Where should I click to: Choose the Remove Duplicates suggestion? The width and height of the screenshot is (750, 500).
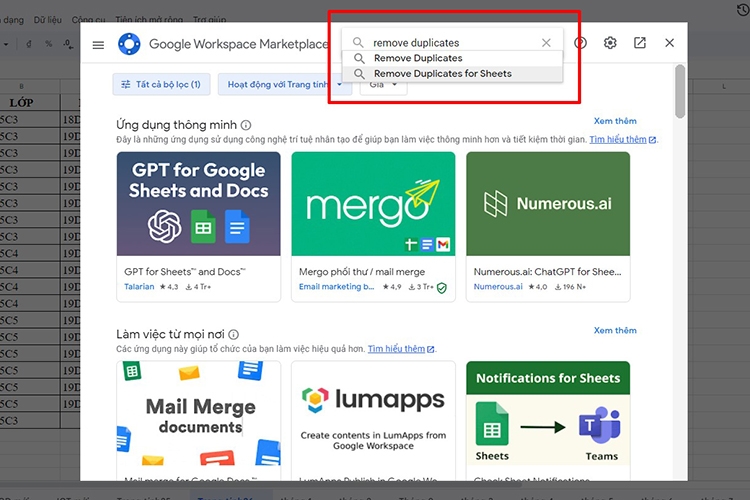click(x=452, y=58)
